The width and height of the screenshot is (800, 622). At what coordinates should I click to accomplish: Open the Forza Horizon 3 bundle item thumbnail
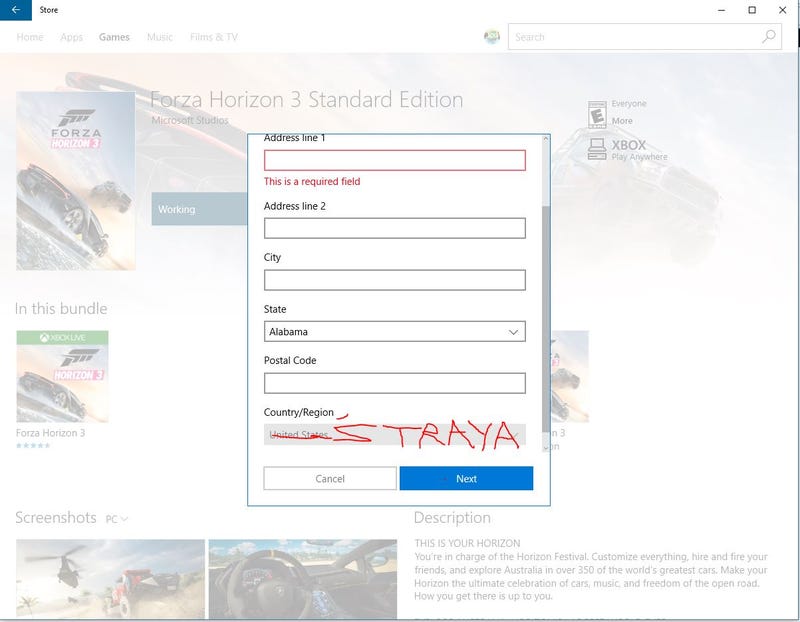62,377
